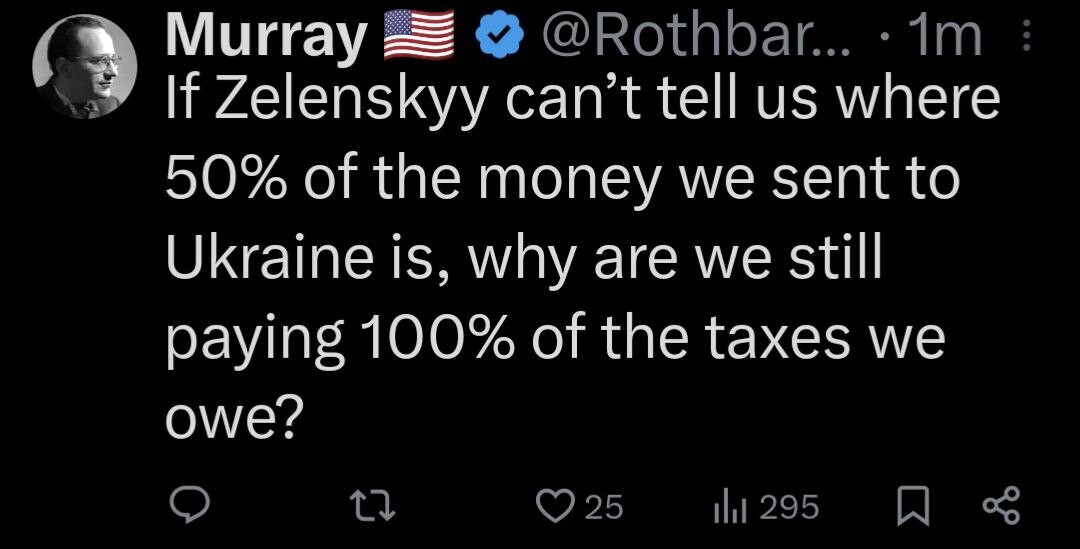Click the view count 295

789,507
